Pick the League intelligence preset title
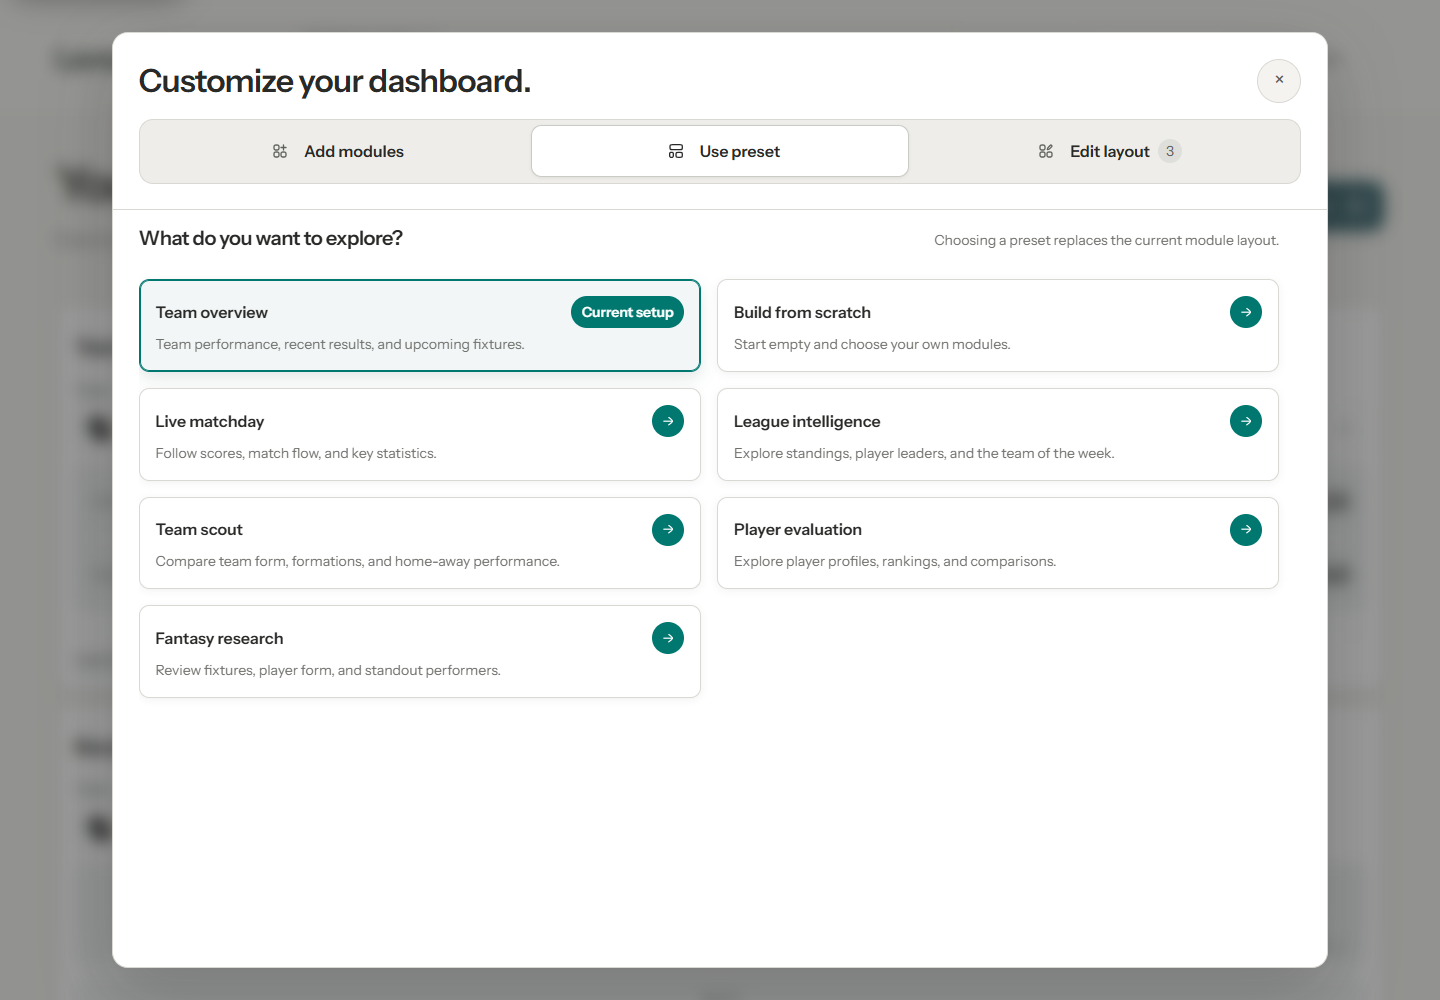This screenshot has width=1440, height=1000. (x=807, y=421)
